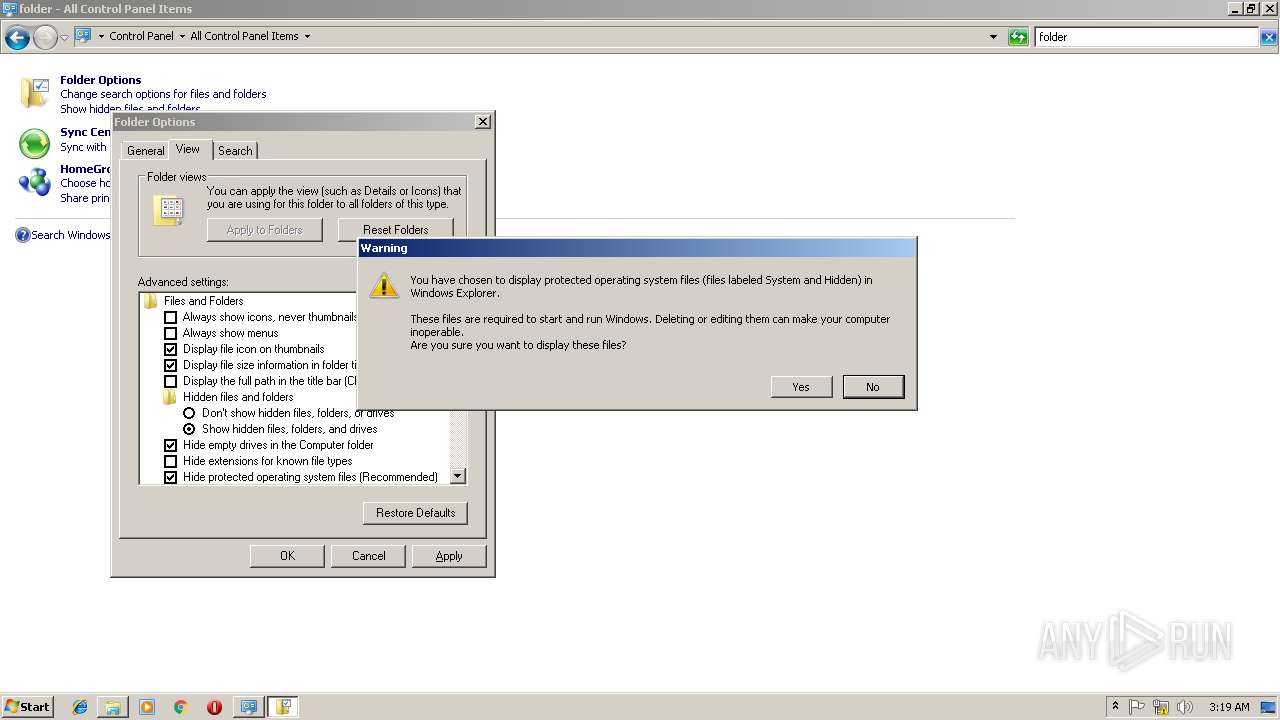Expand the Control Panel breadcrumb arrow
This screenshot has width=1280, height=720.
coord(182,36)
